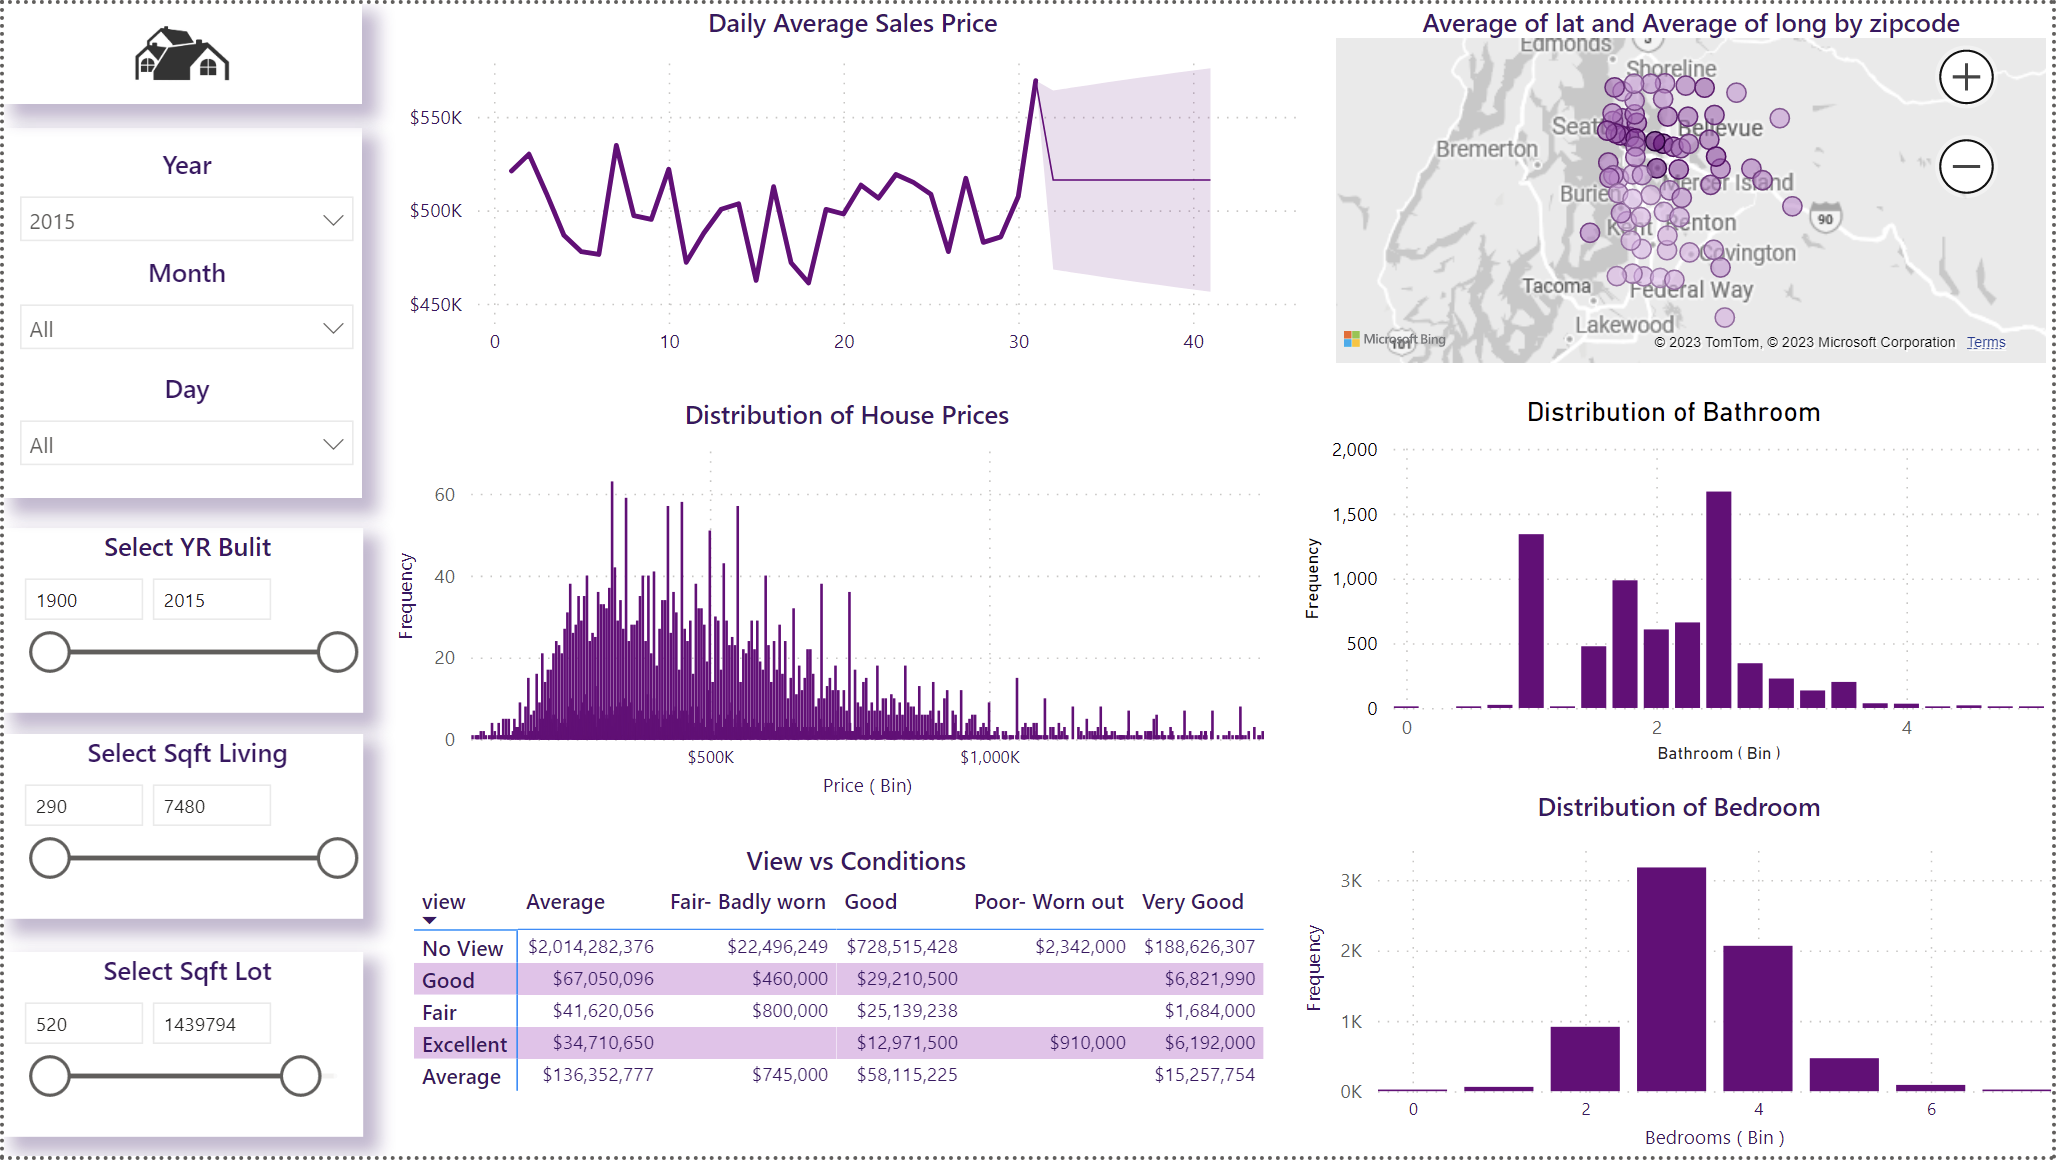
Task: Zoom in on the zipcode map
Action: click(x=1966, y=77)
